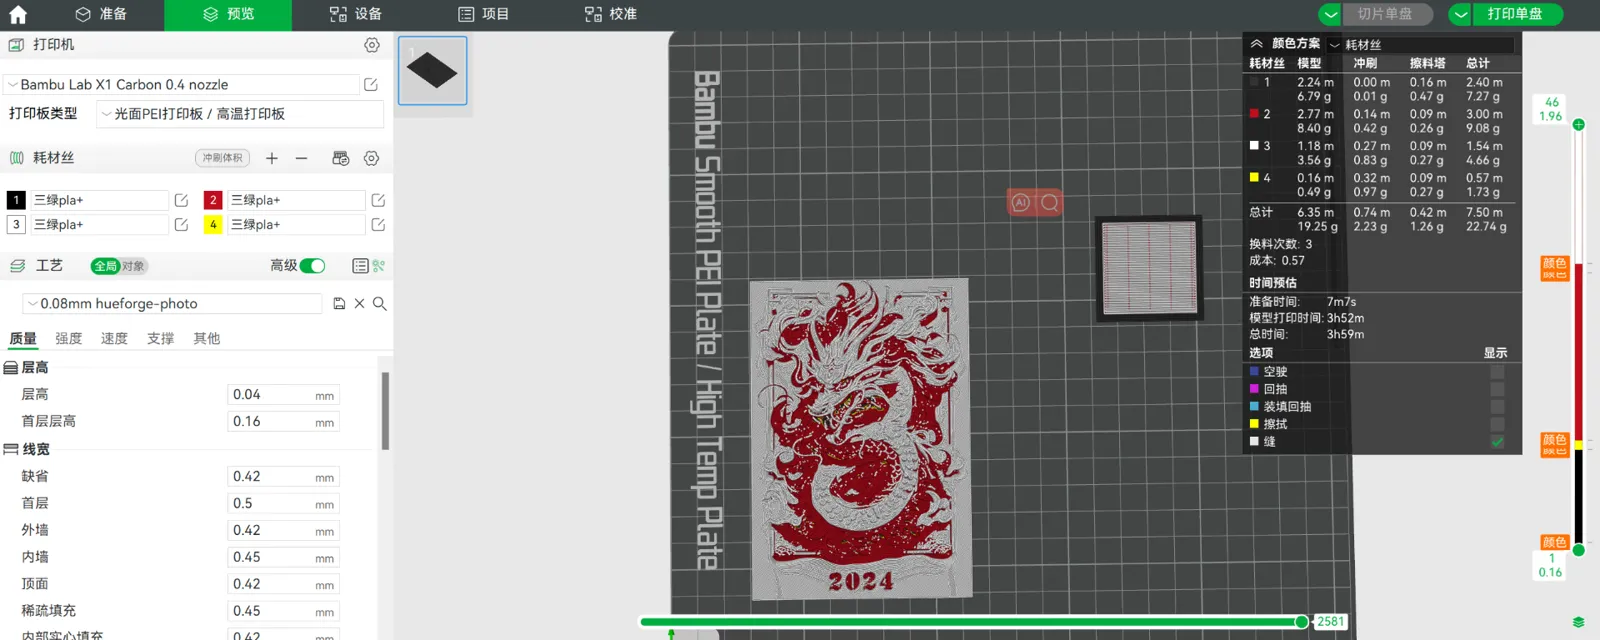Select the plate 1 thumbnail
The width and height of the screenshot is (1600, 640).
click(x=433, y=71)
